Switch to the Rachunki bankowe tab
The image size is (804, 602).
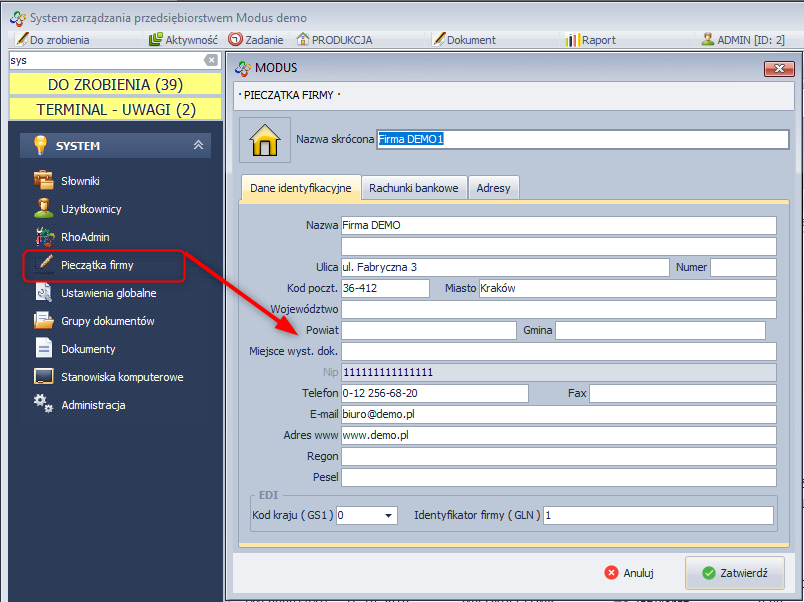414,188
